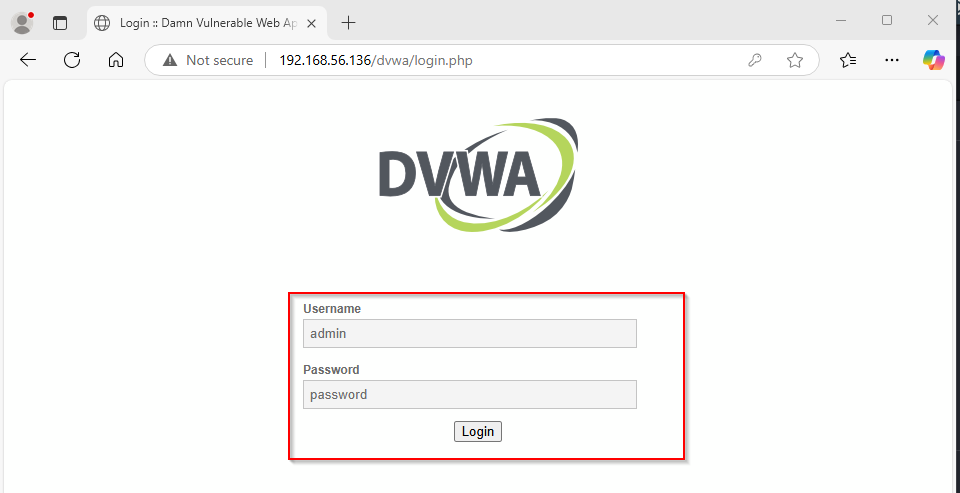Add page to favorites with star icon
The image size is (960, 493).
(795, 60)
